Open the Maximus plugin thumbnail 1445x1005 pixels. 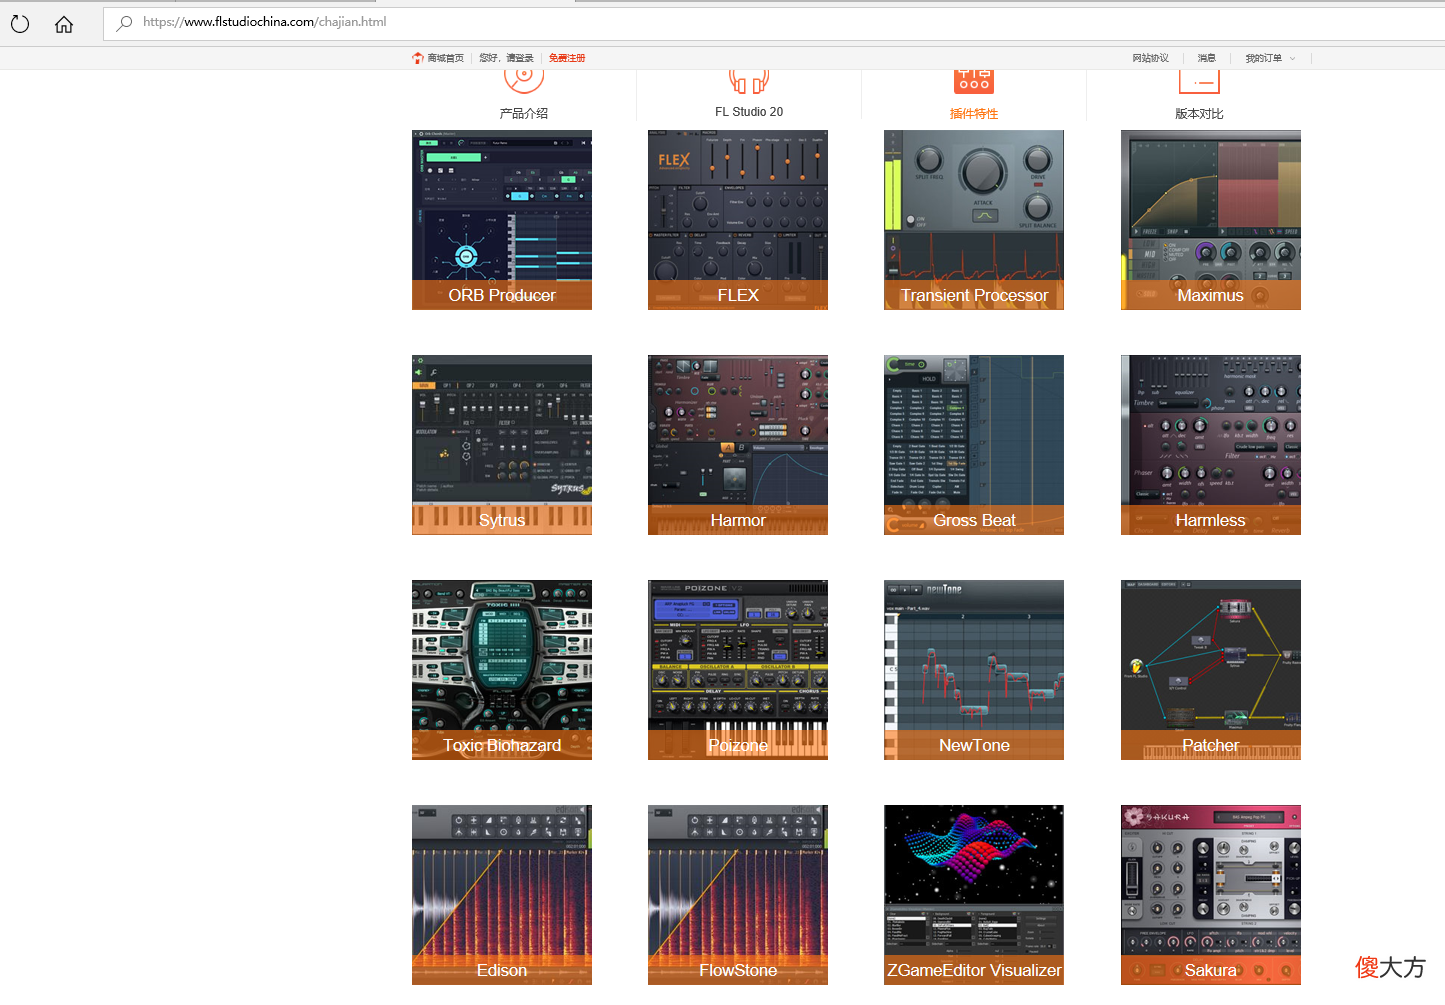1211,220
